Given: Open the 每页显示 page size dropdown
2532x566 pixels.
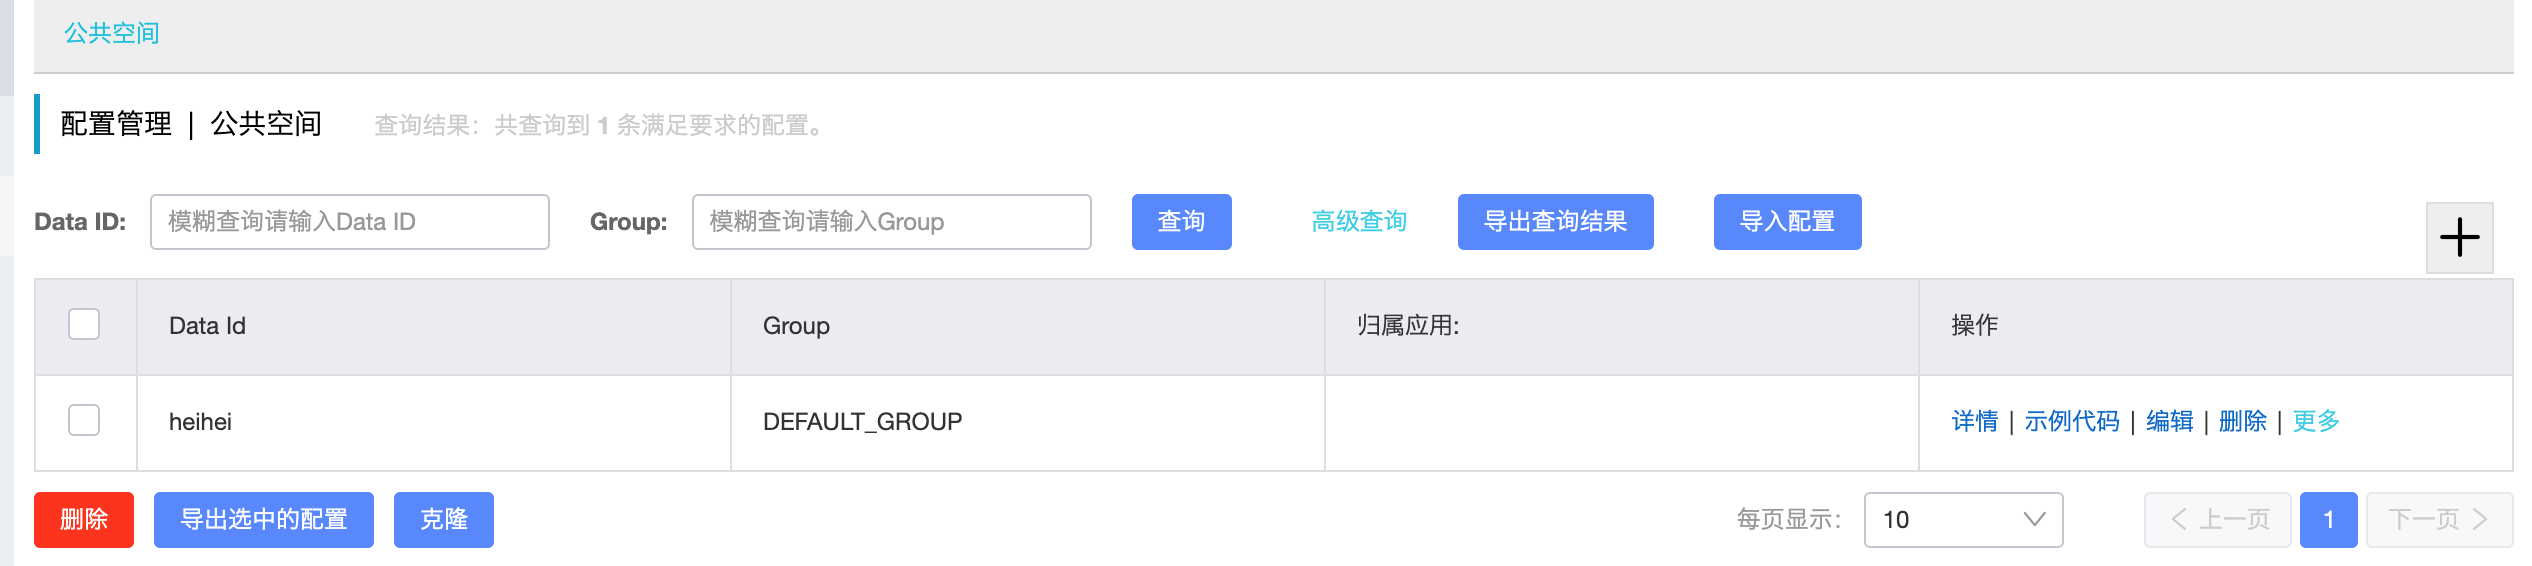Looking at the screenshot, I should 1963,520.
